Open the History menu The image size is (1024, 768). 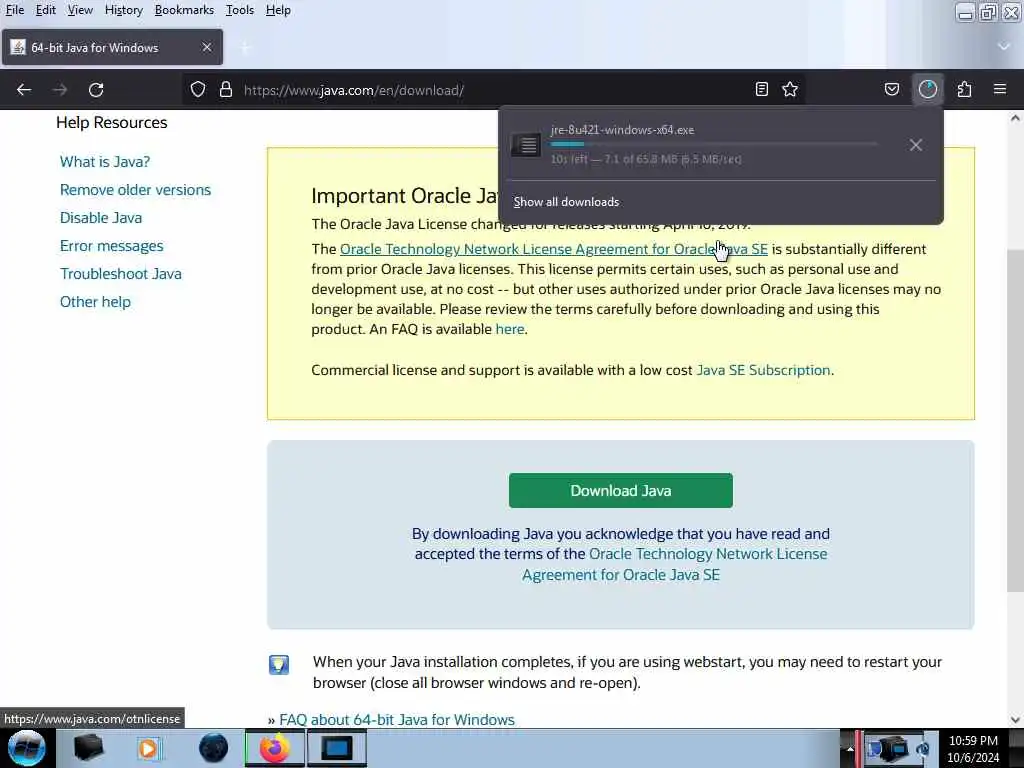click(123, 10)
